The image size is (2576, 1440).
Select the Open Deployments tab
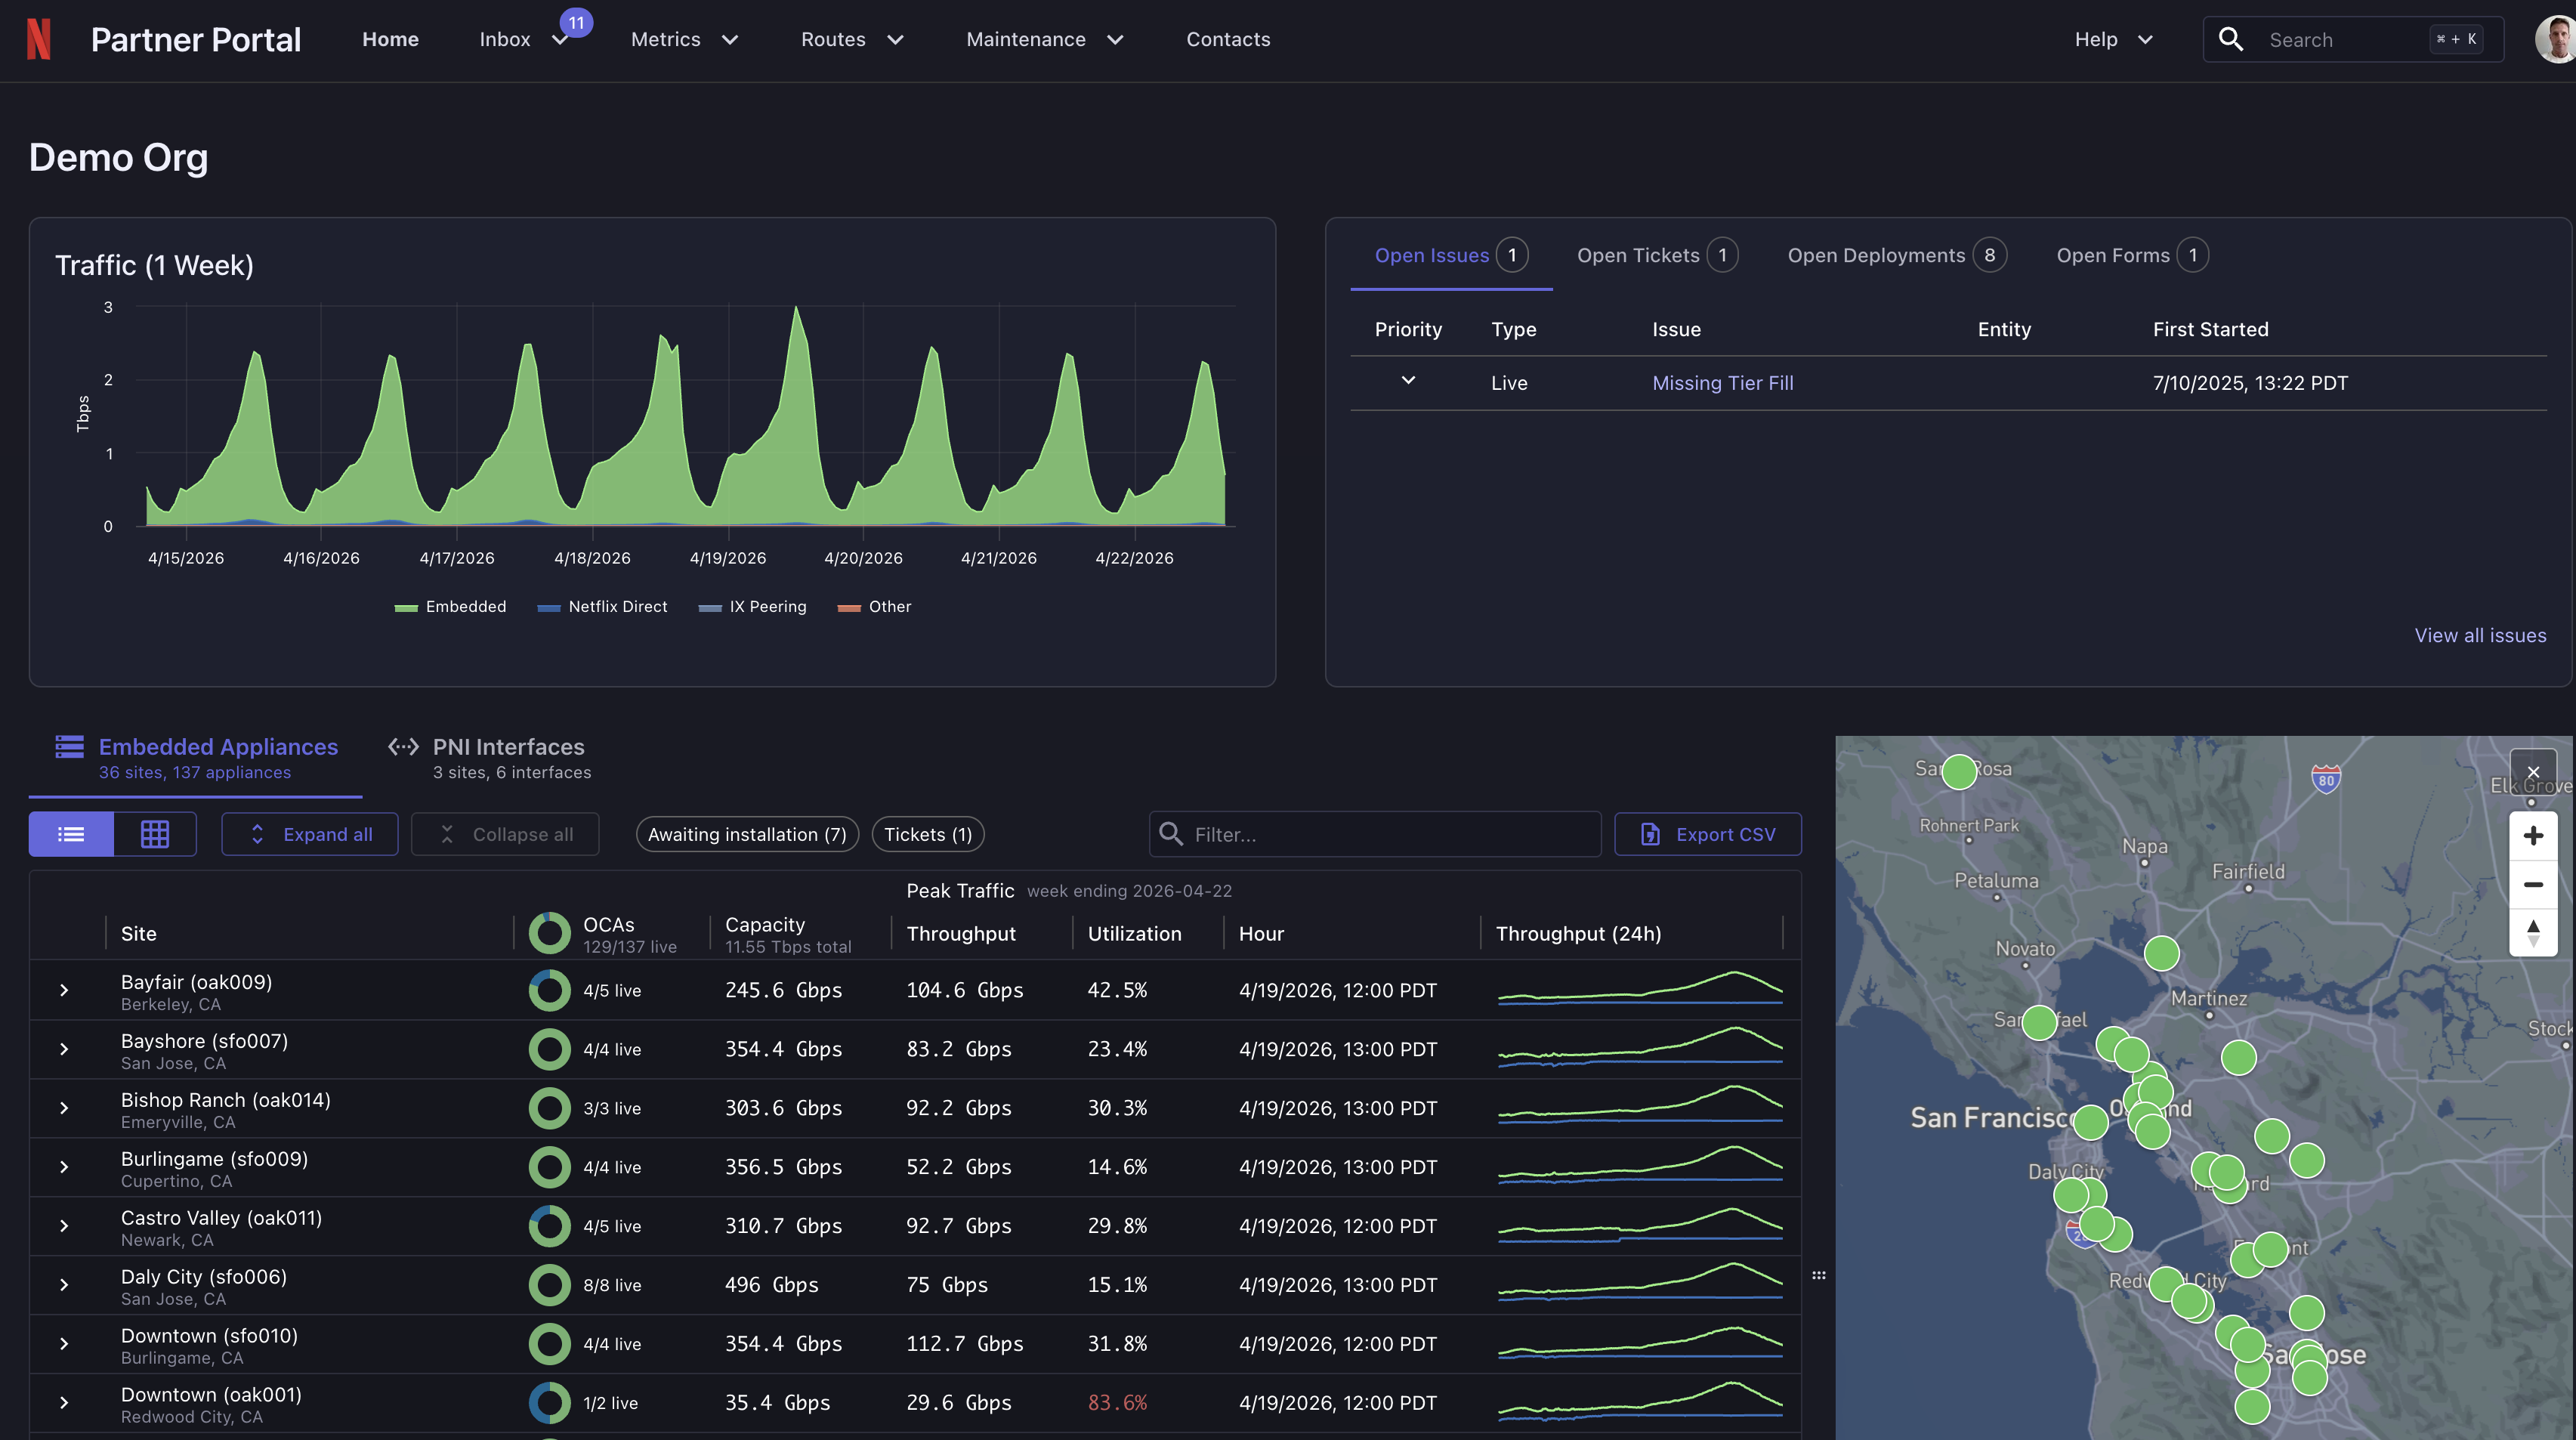click(1897, 255)
